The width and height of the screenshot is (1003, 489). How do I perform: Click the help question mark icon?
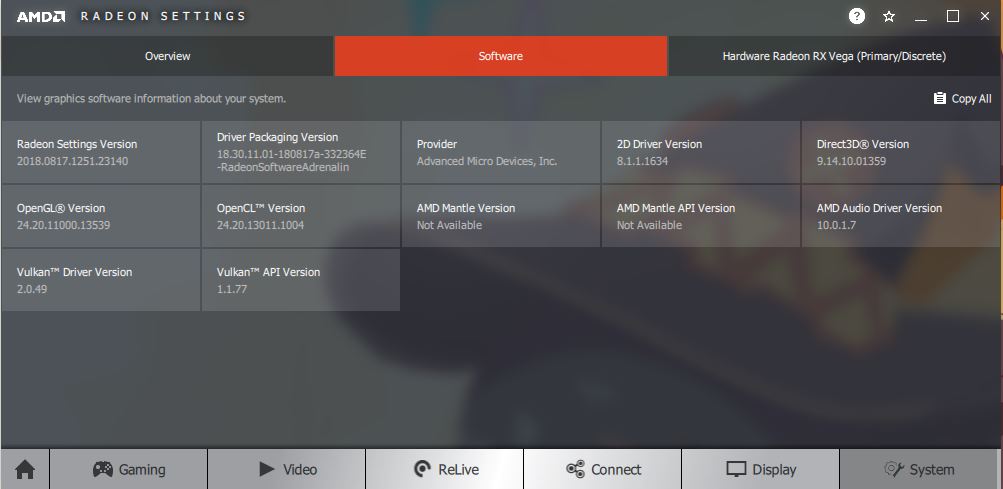tap(857, 17)
